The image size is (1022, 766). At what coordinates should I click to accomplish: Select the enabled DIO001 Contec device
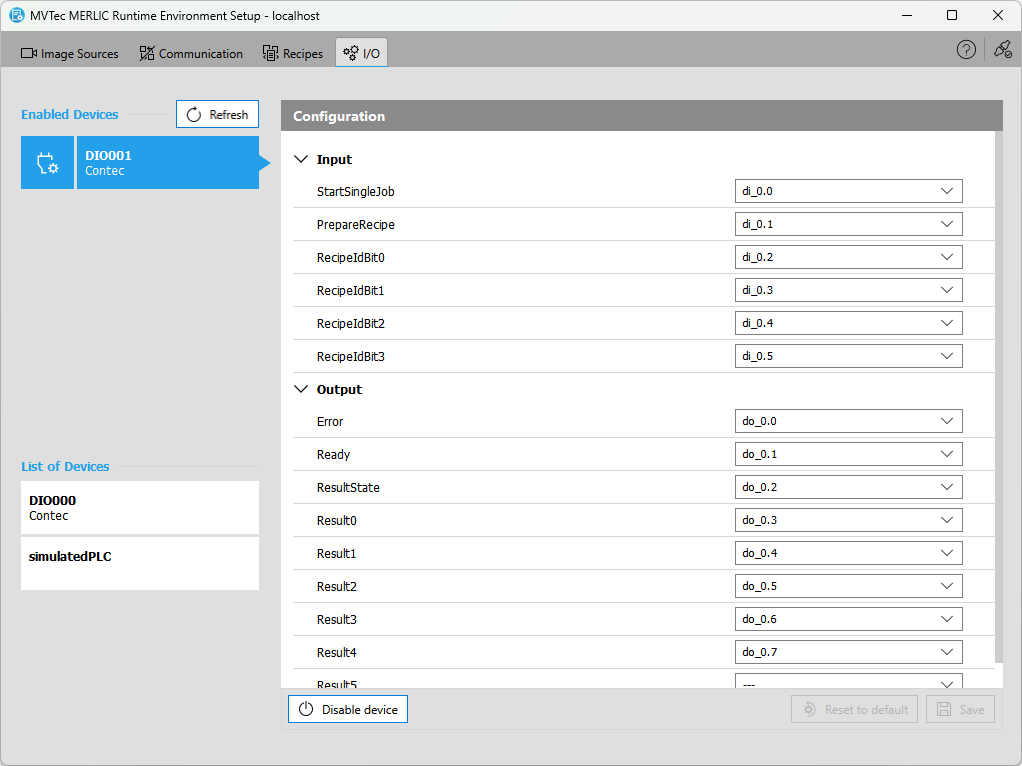click(166, 163)
